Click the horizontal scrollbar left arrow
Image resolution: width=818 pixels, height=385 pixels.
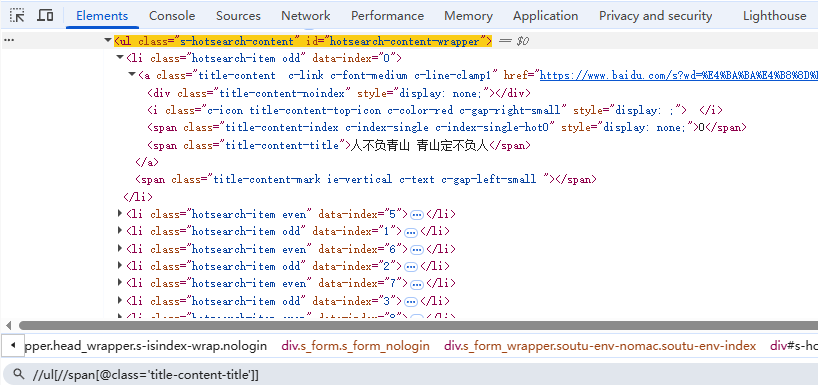(8, 326)
